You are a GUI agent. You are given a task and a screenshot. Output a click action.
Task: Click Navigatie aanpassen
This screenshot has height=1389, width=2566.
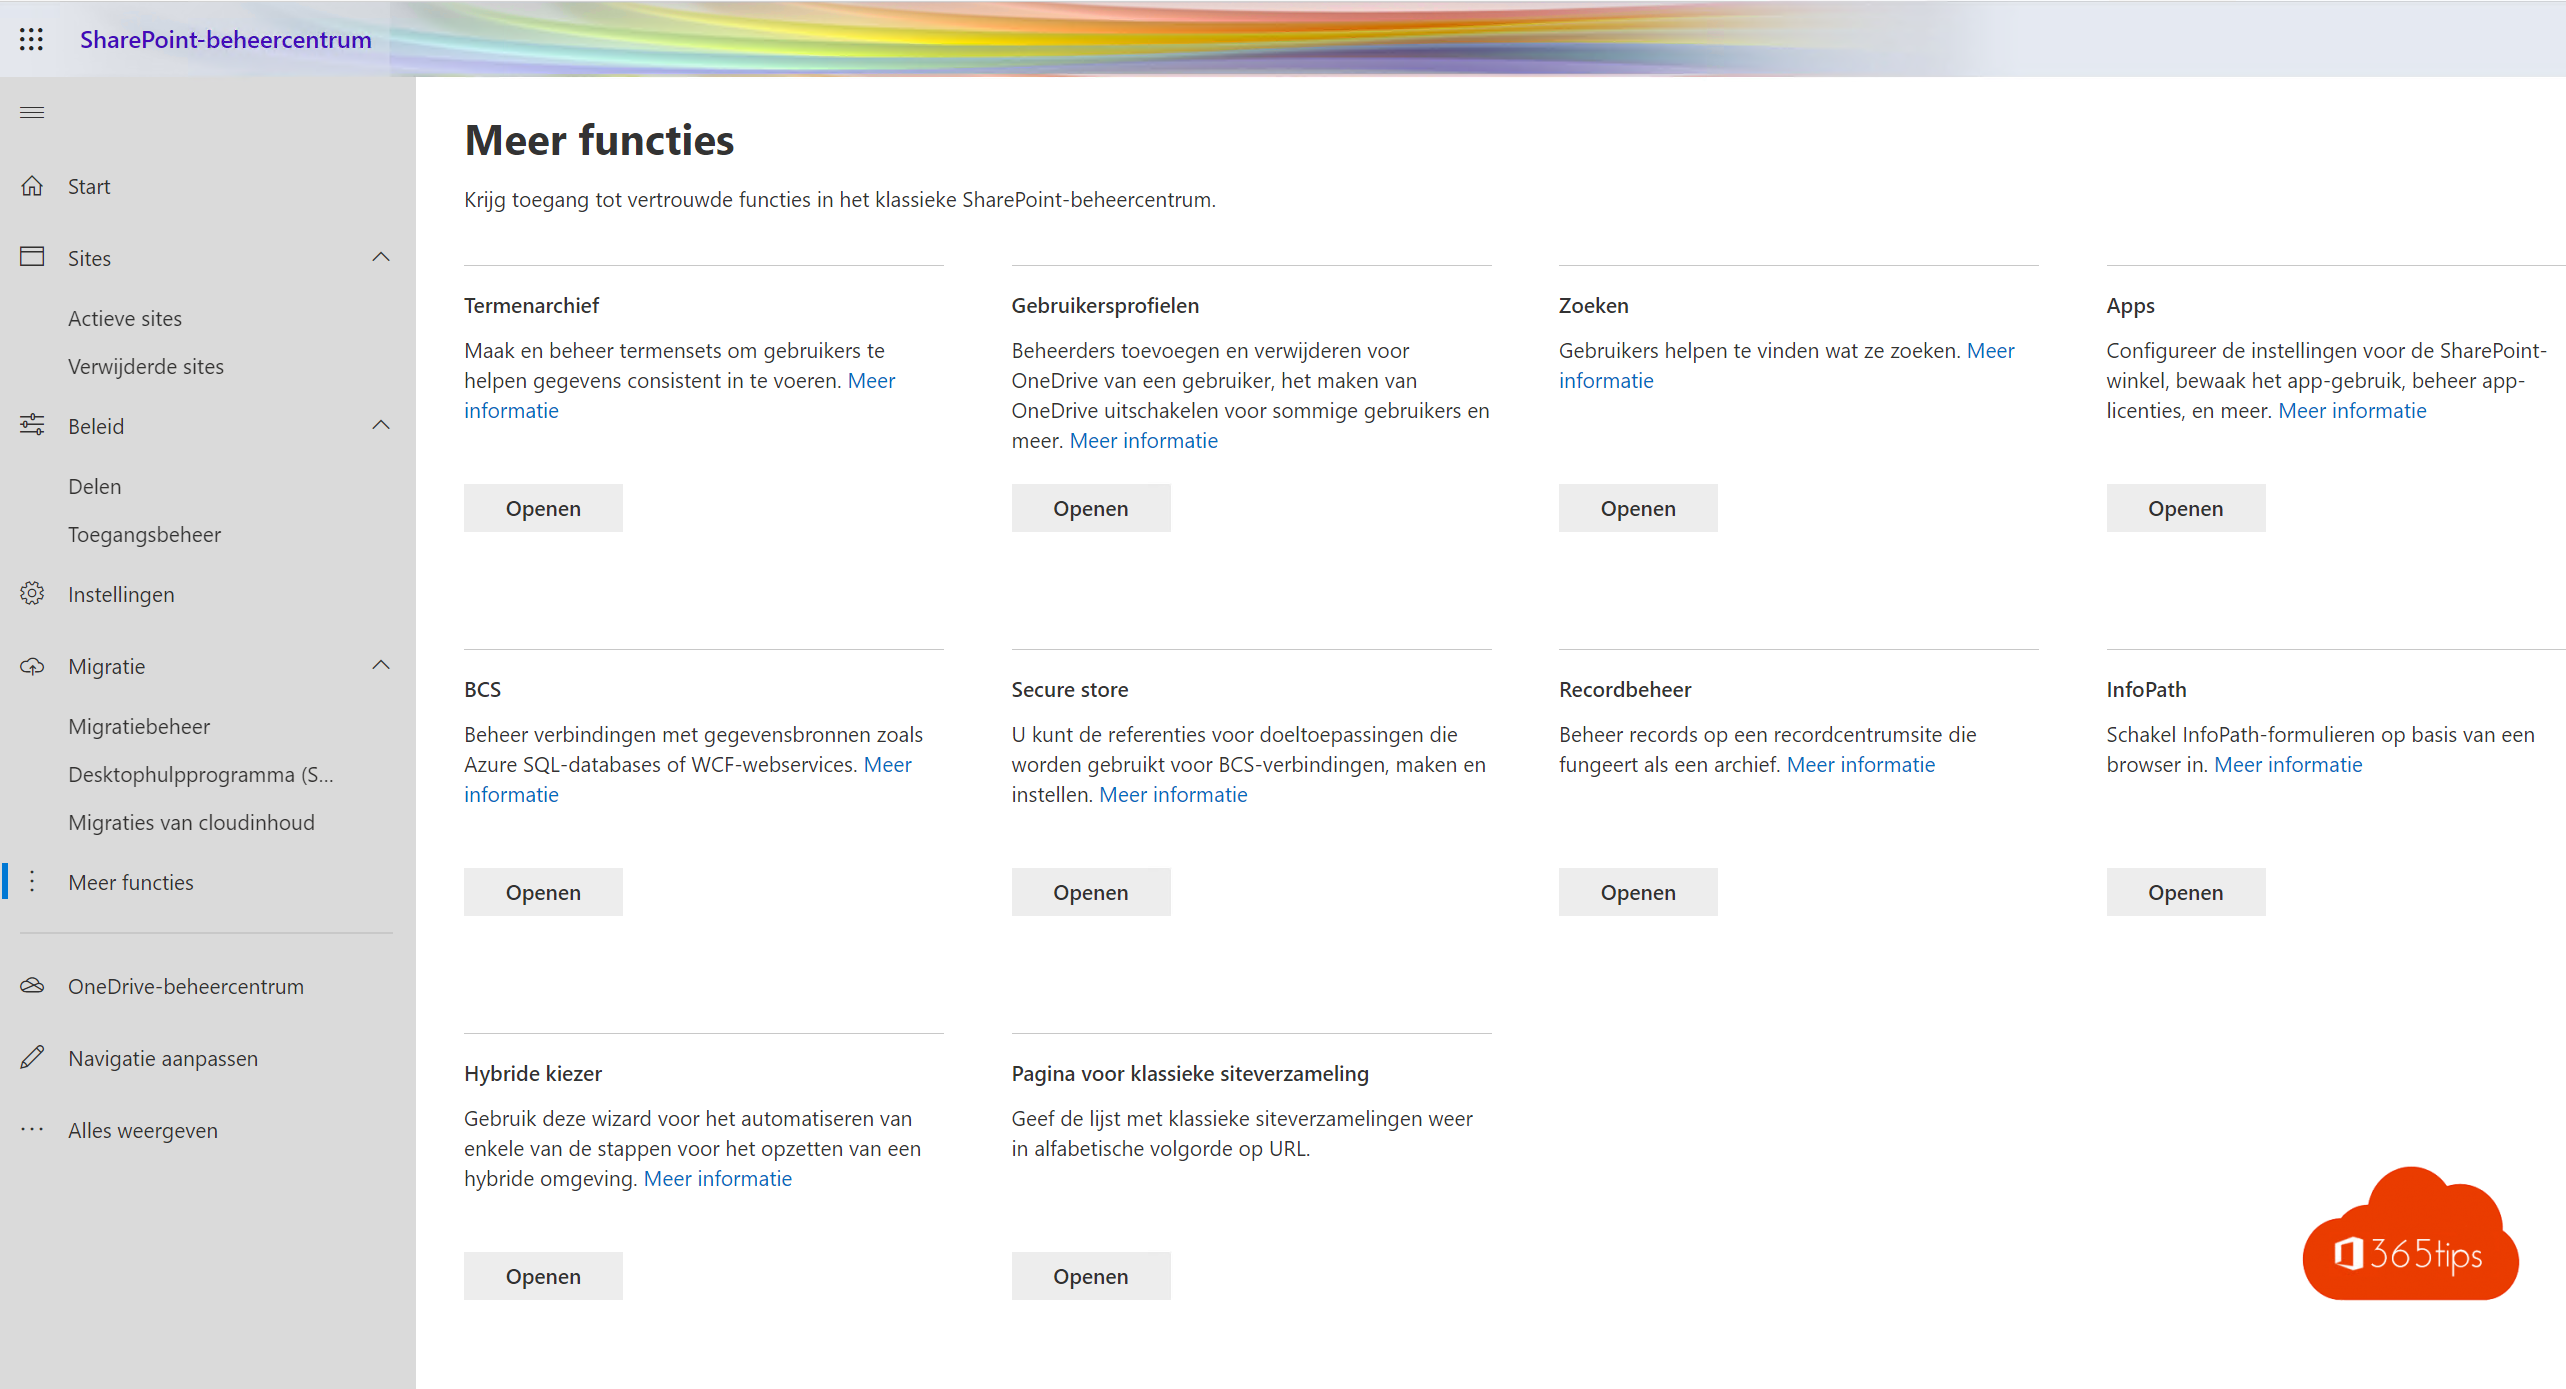pos(163,1059)
